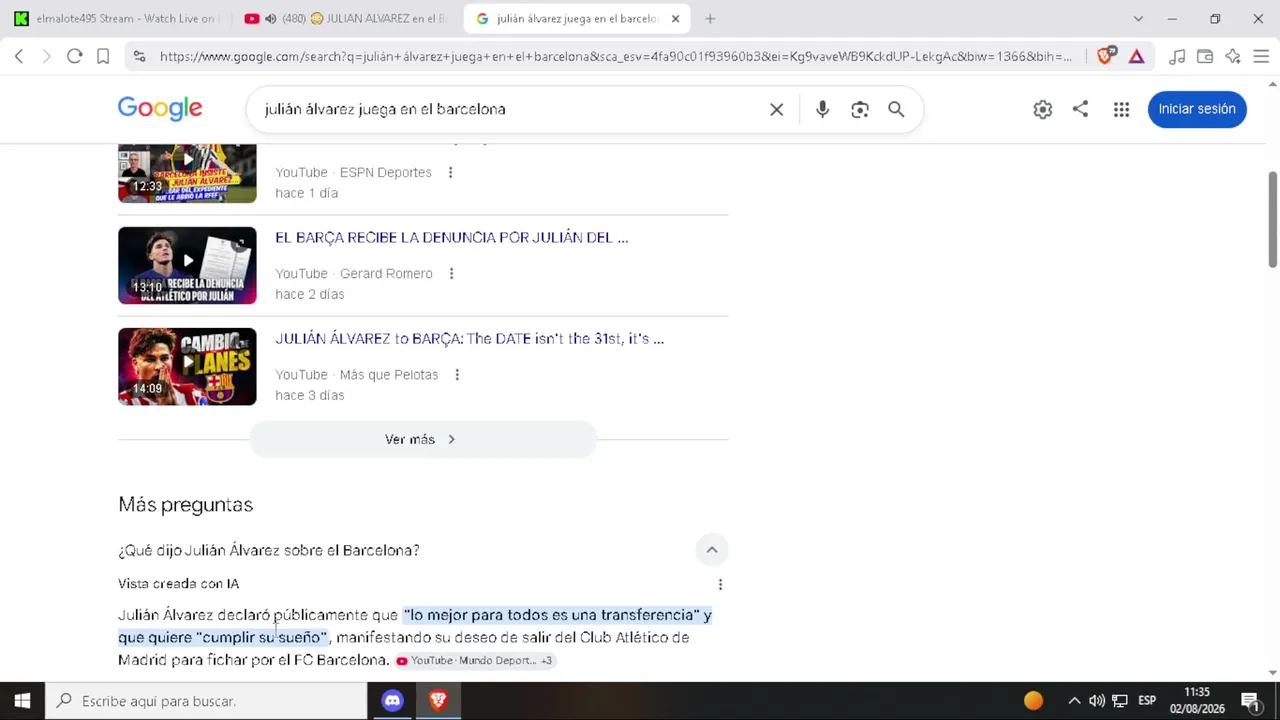Open the AI overview three-dot options
This screenshot has width=1280, height=720.
click(x=720, y=584)
